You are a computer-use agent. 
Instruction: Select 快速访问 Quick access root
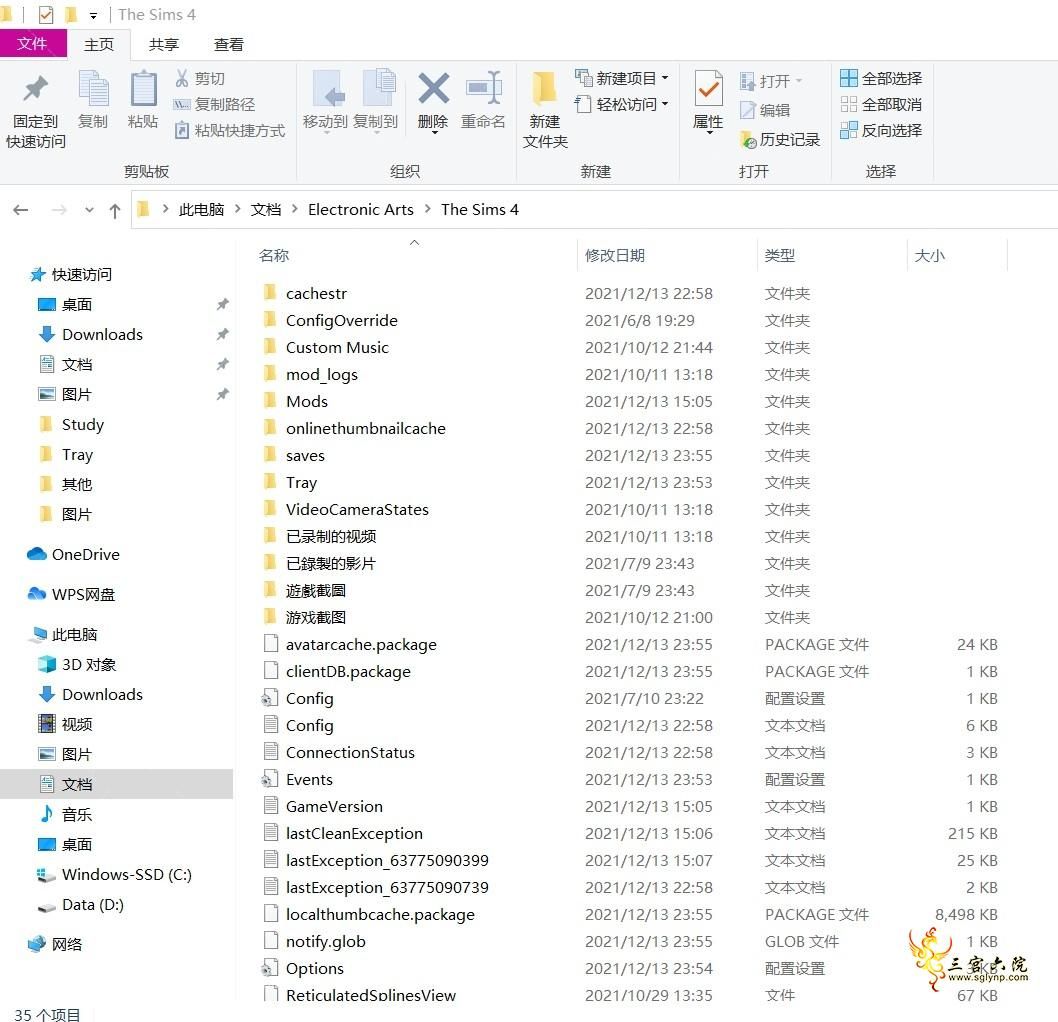click(x=70, y=275)
